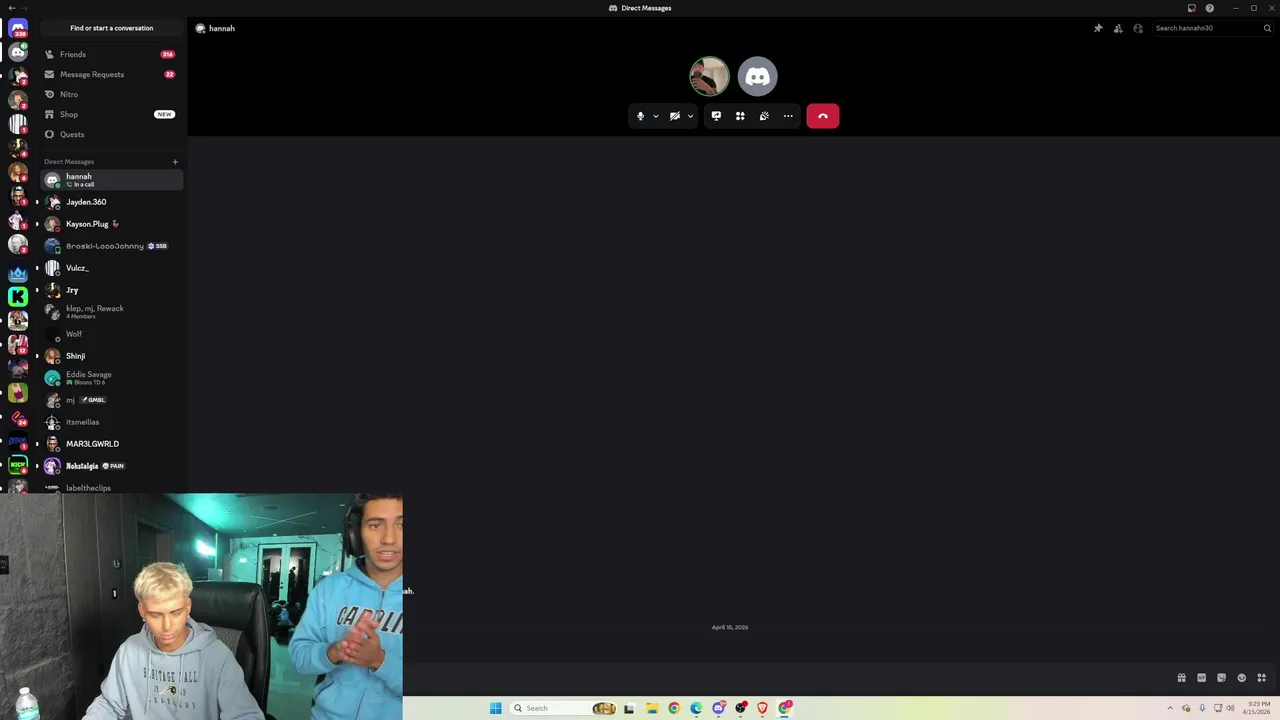Open the emoji picker

[x=1241, y=678]
